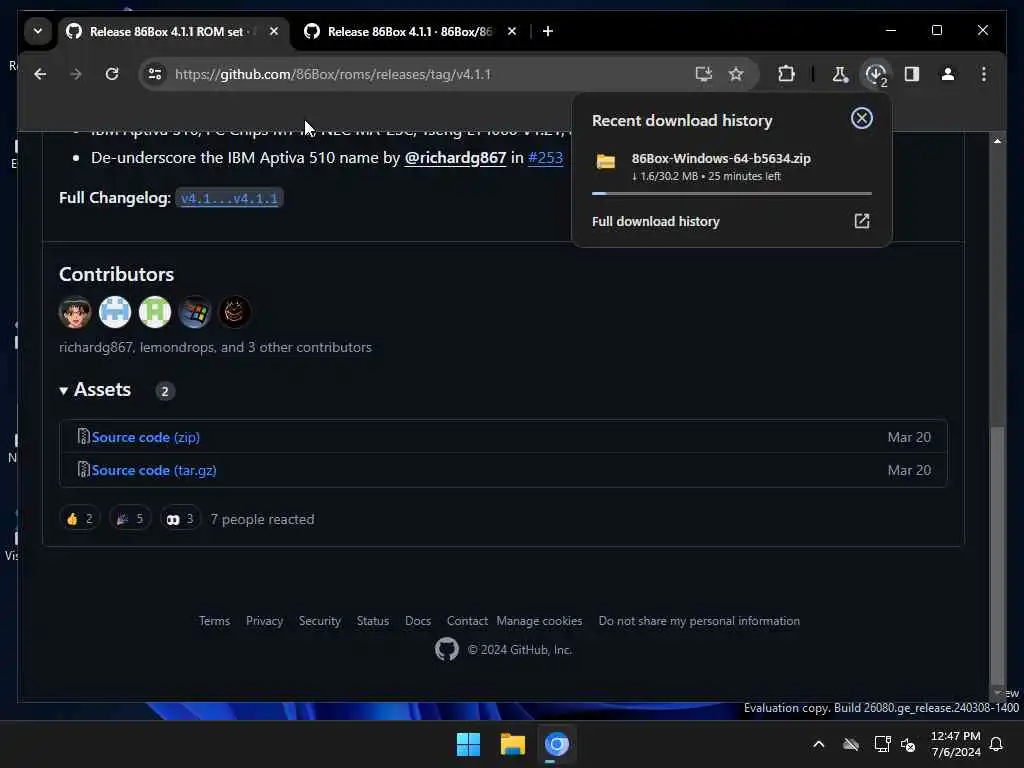Screen dimensions: 1024x768
Task: Open the taskbar clock and date
Action: (955, 744)
